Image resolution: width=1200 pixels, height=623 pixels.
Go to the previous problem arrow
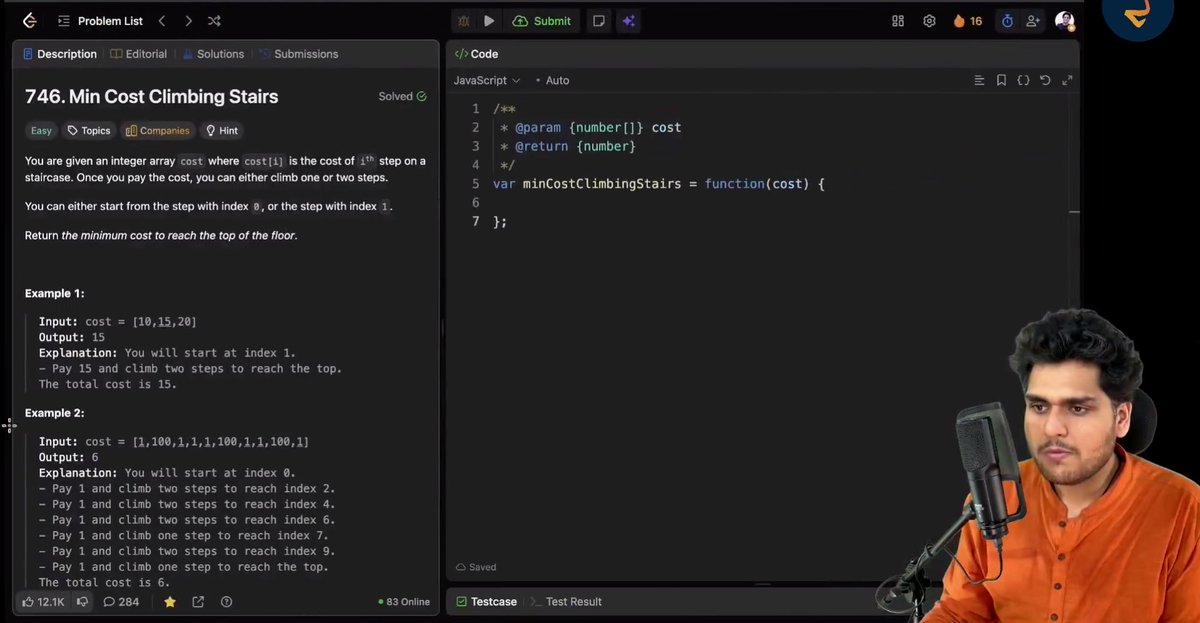click(162, 21)
